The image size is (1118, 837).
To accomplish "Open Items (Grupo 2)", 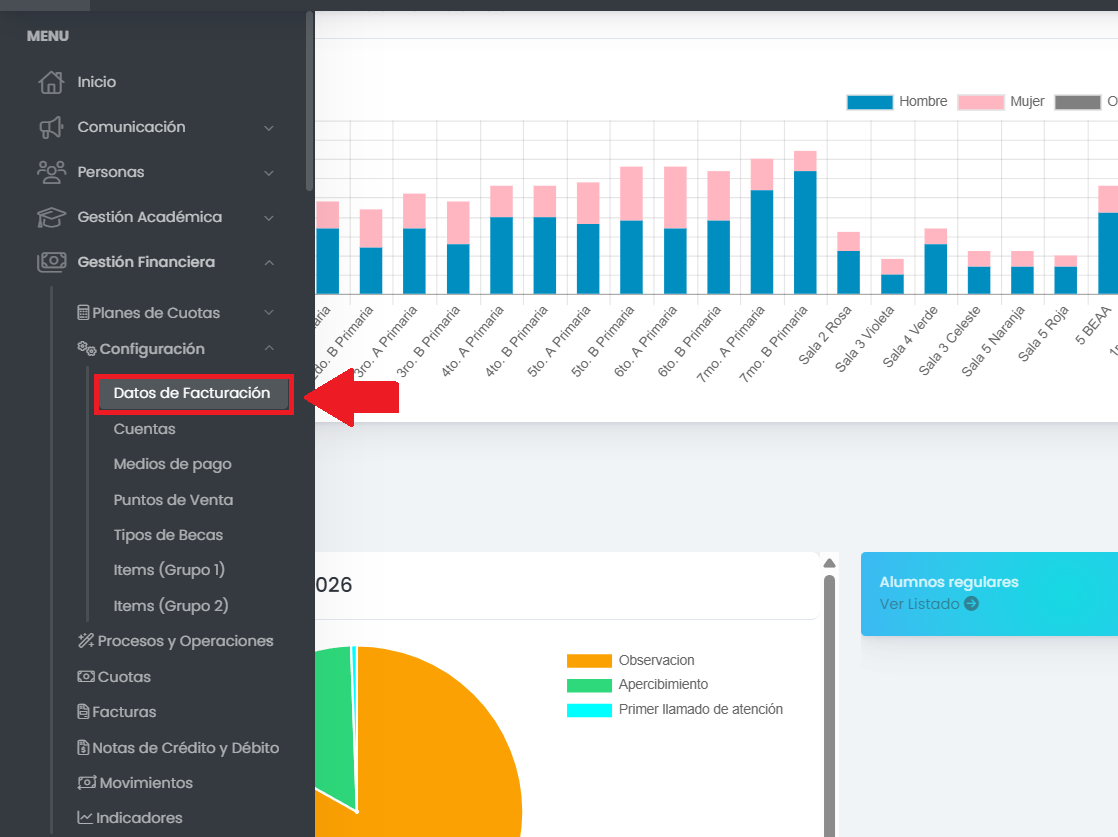I will click(x=171, y=605).
